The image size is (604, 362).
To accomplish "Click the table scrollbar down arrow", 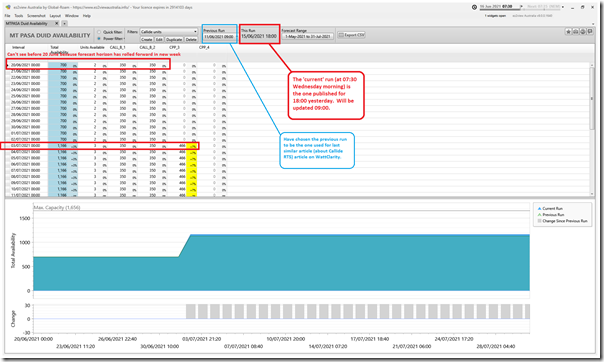I will click(592, 194).
